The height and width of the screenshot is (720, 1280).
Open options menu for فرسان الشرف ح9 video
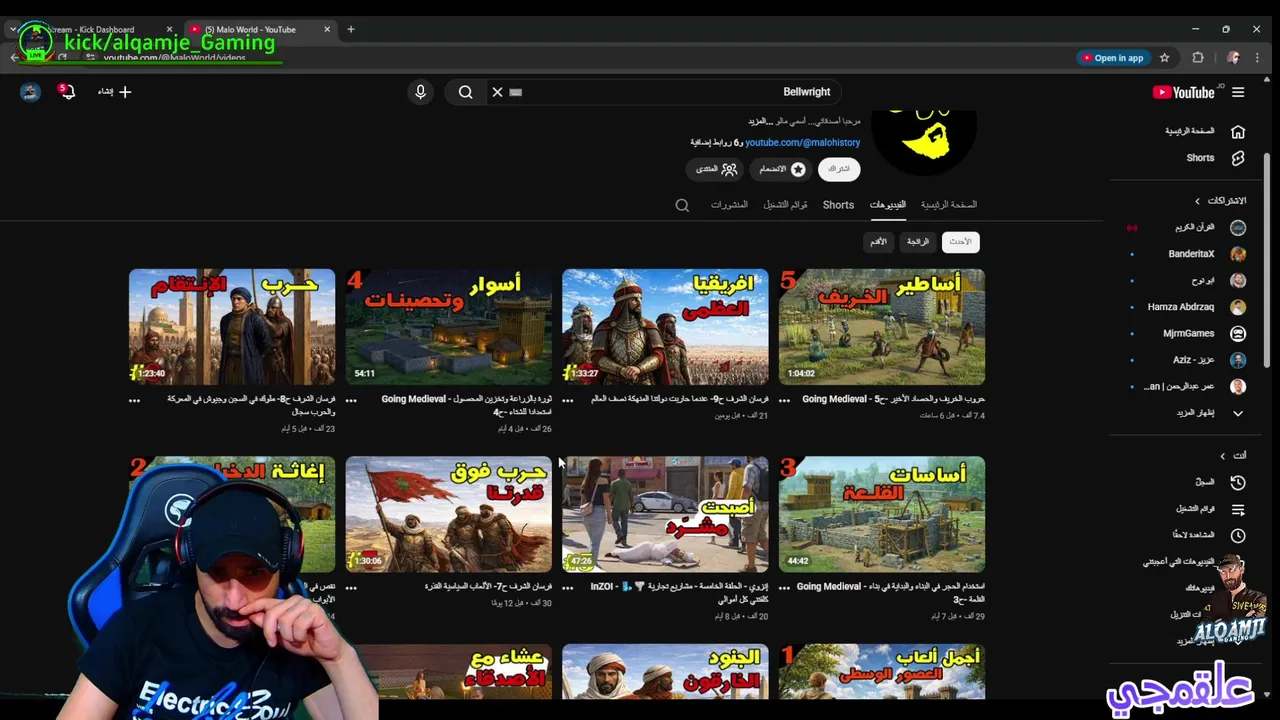click(568, 400)
